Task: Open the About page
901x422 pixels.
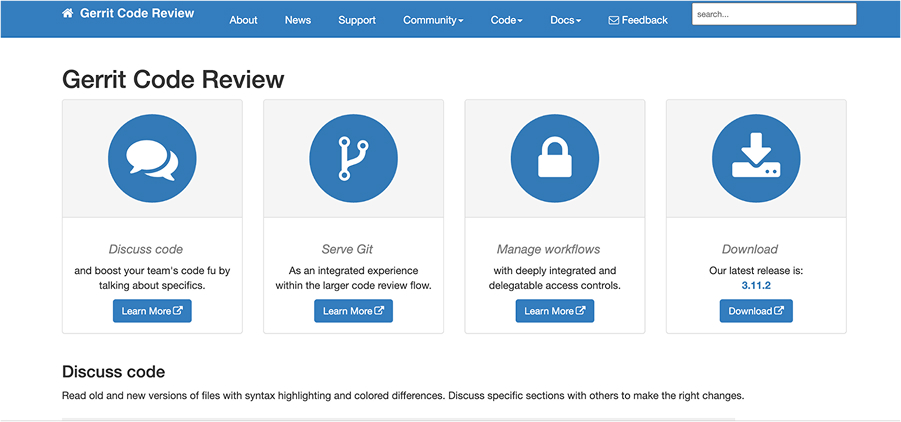Action: coord(243,20)
